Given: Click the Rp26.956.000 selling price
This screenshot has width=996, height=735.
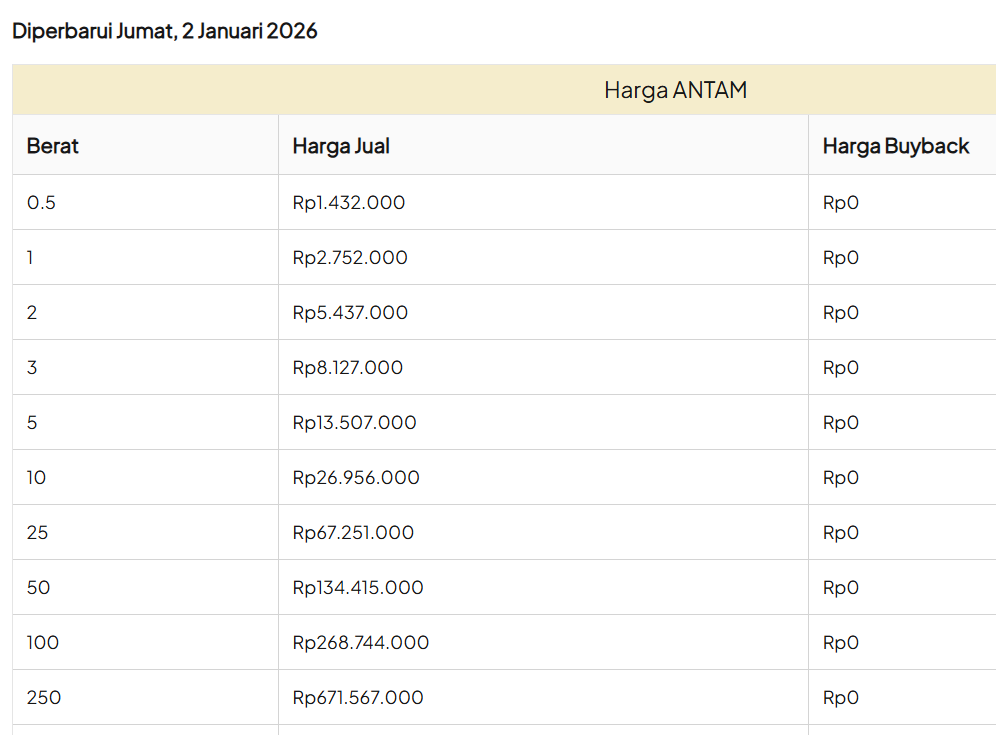Looking at the screenshot, I should click(x=356, y=478).
